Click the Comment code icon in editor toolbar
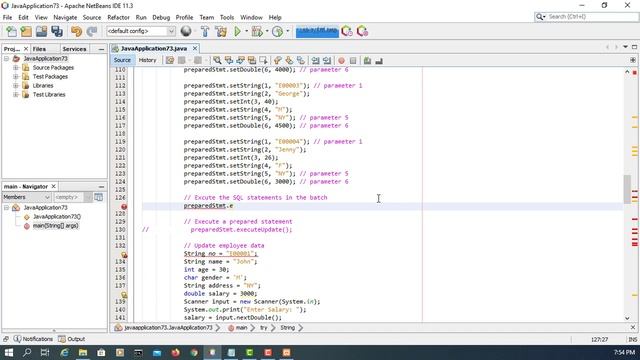Screen dimensions: 640x360 pos(367,60)
